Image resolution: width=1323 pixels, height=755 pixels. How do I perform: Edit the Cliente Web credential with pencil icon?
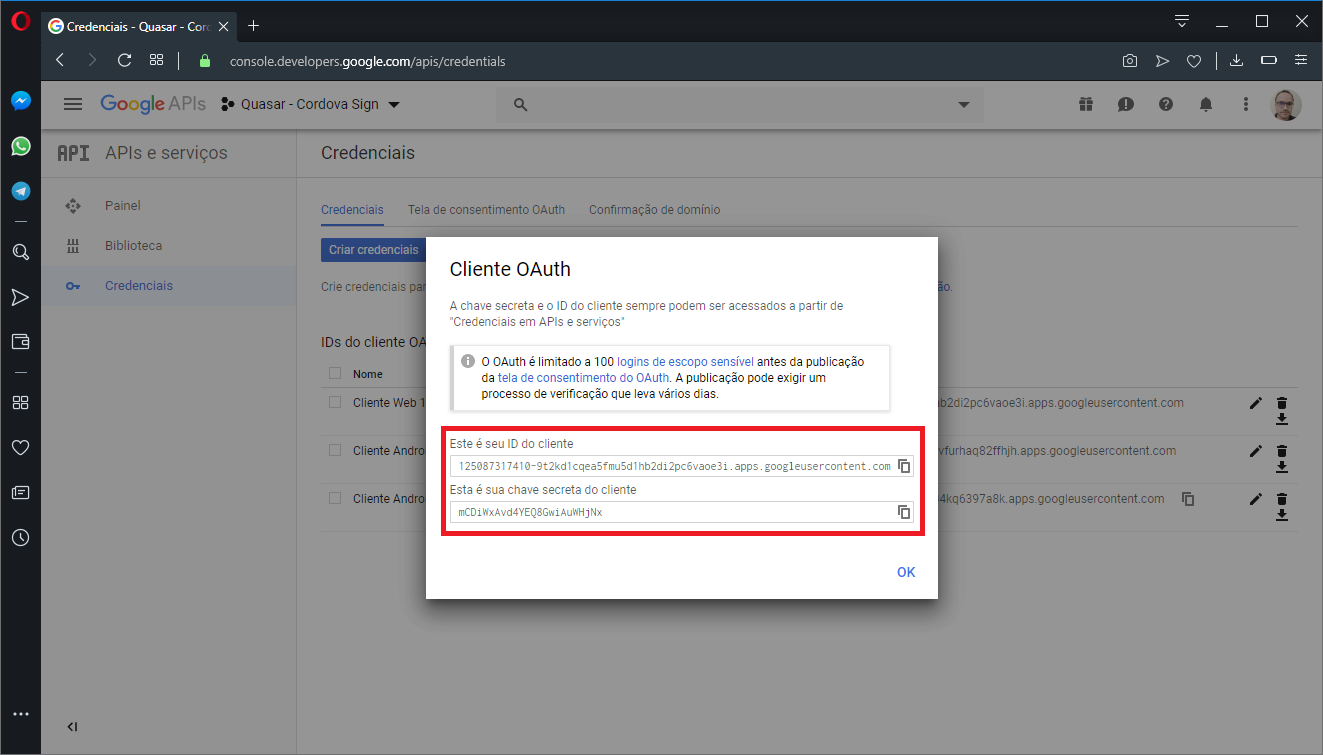pyautogui.click(x=1255, y=402)
